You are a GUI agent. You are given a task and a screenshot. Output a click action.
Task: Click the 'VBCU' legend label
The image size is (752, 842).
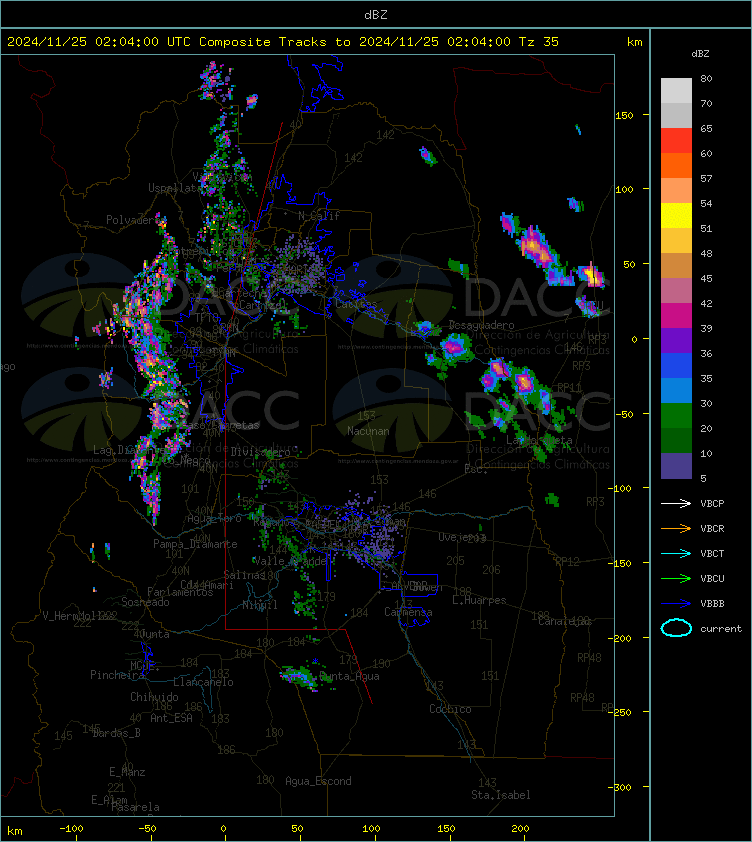point(712,579)
